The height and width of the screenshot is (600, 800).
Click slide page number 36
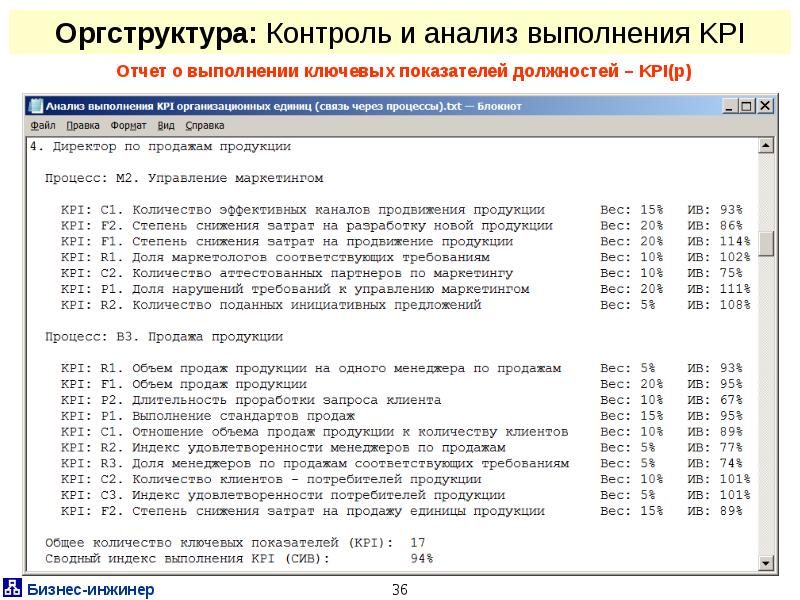[x=400, y=589]
